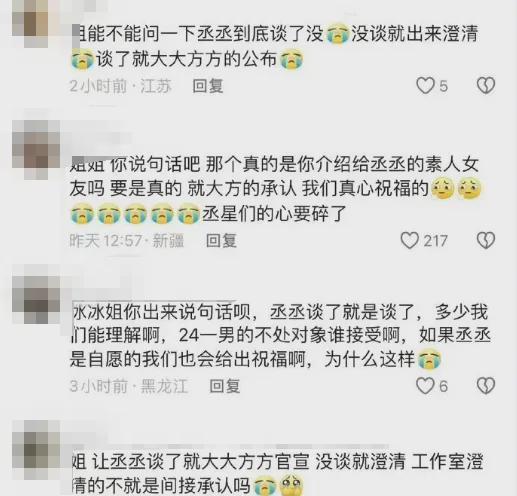
Task: Open the second commenter's avatar
Action: [x=36, y=149]
